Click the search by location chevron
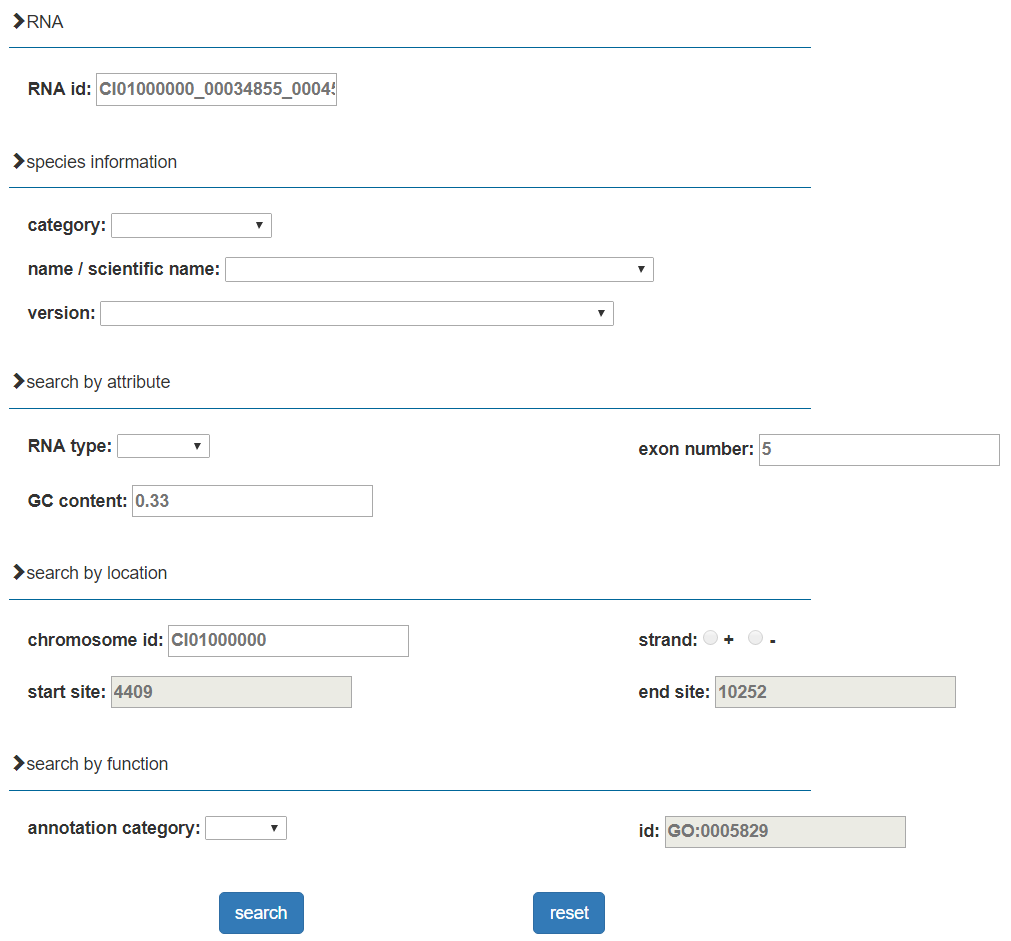Viewport: 1011px width, 941px height. [x=18, y=573]
